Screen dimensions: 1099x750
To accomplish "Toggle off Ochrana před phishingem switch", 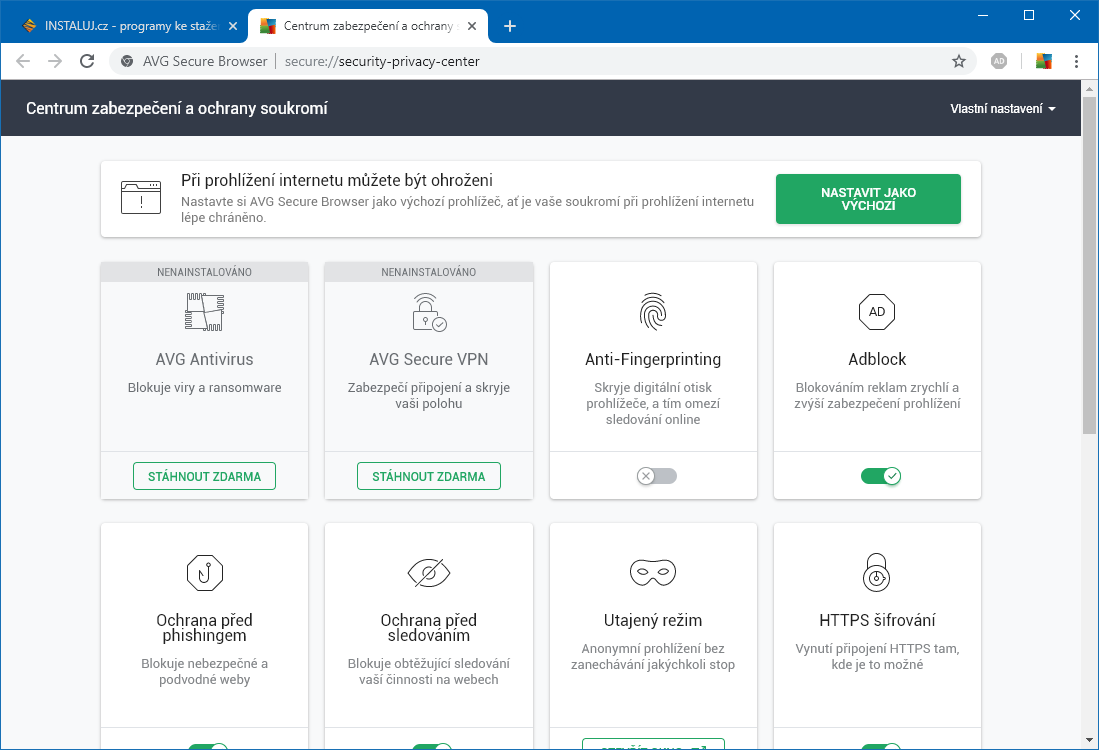I will pyautogui.click(x=208, y=746).
